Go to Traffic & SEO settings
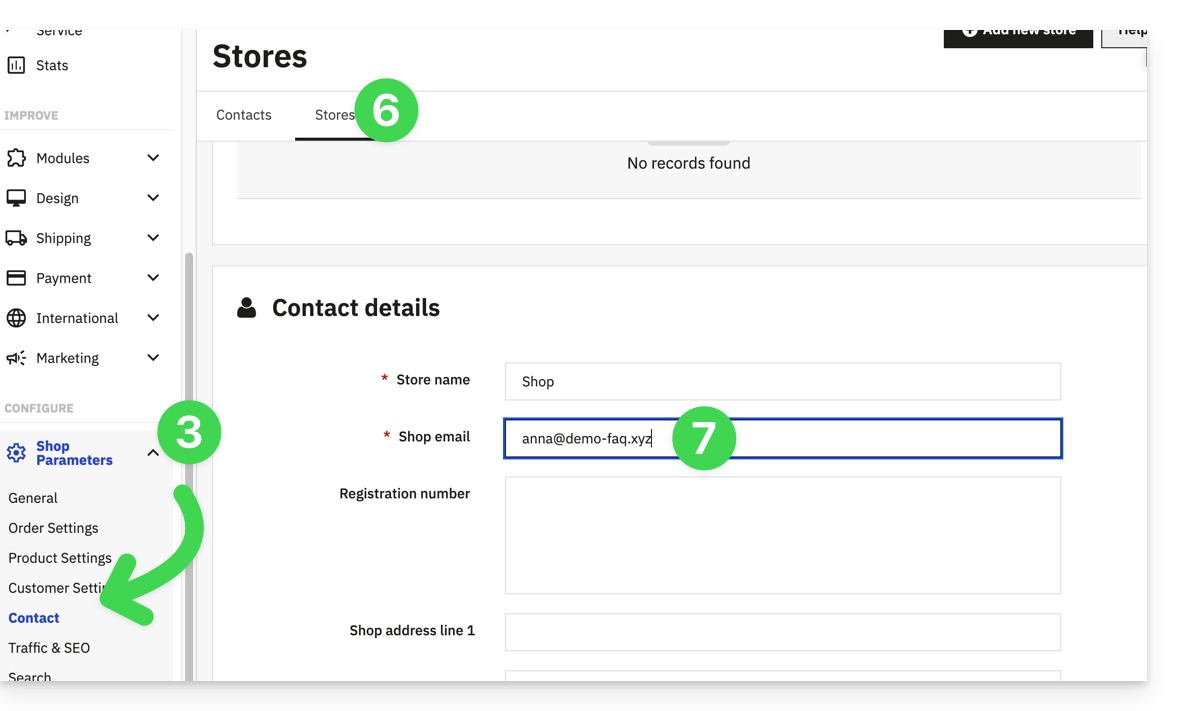 pyautogui.click(x=49, y=648)
